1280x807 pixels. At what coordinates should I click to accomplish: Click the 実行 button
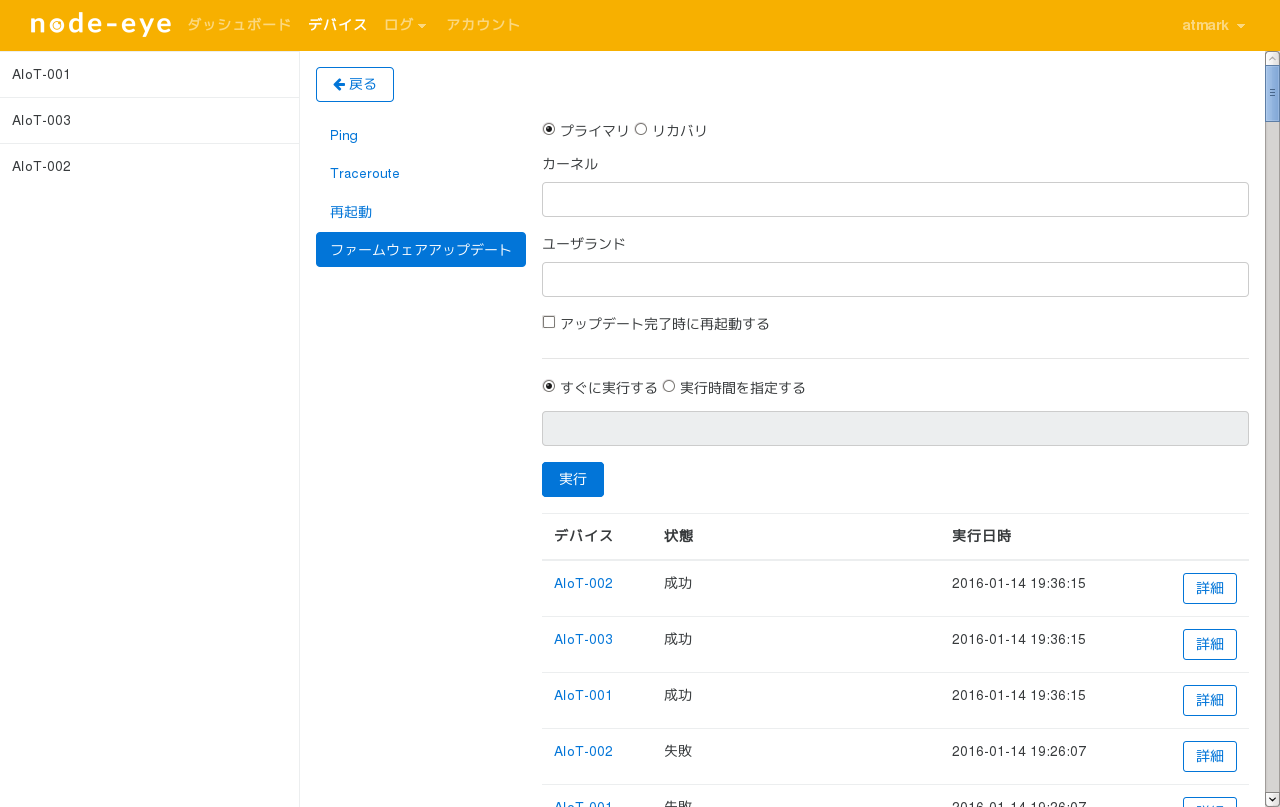tap(573, 479)
